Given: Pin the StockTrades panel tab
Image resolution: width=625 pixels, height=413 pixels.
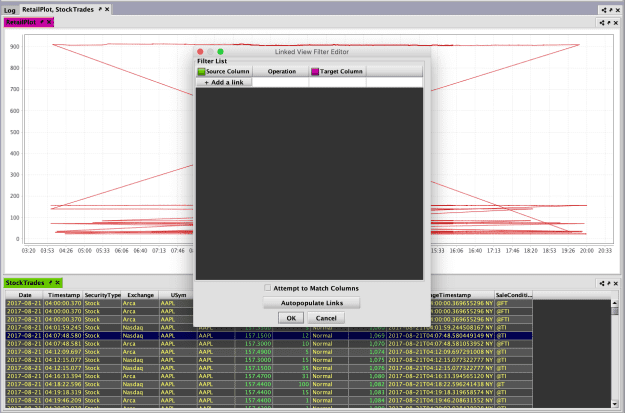Looking at the screenshot, I should [48, 284].
